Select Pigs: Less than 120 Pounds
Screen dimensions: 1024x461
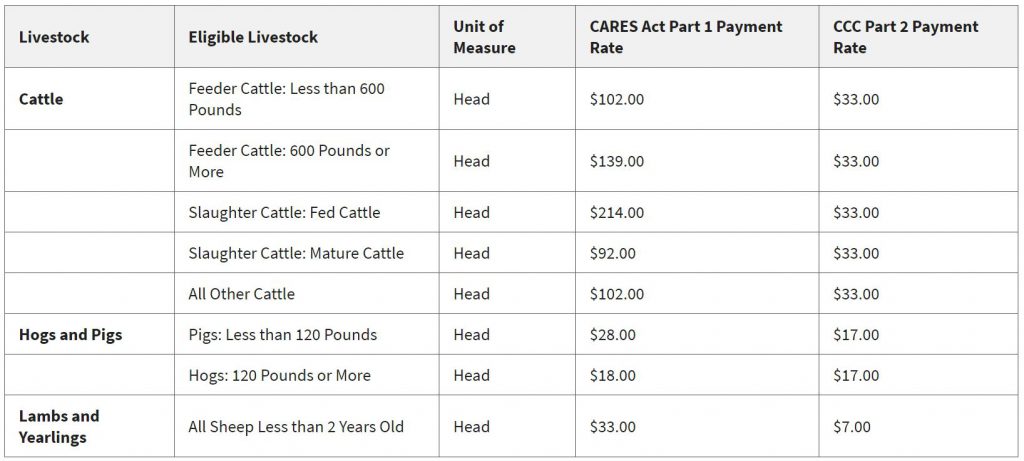(x=282, y=335)
